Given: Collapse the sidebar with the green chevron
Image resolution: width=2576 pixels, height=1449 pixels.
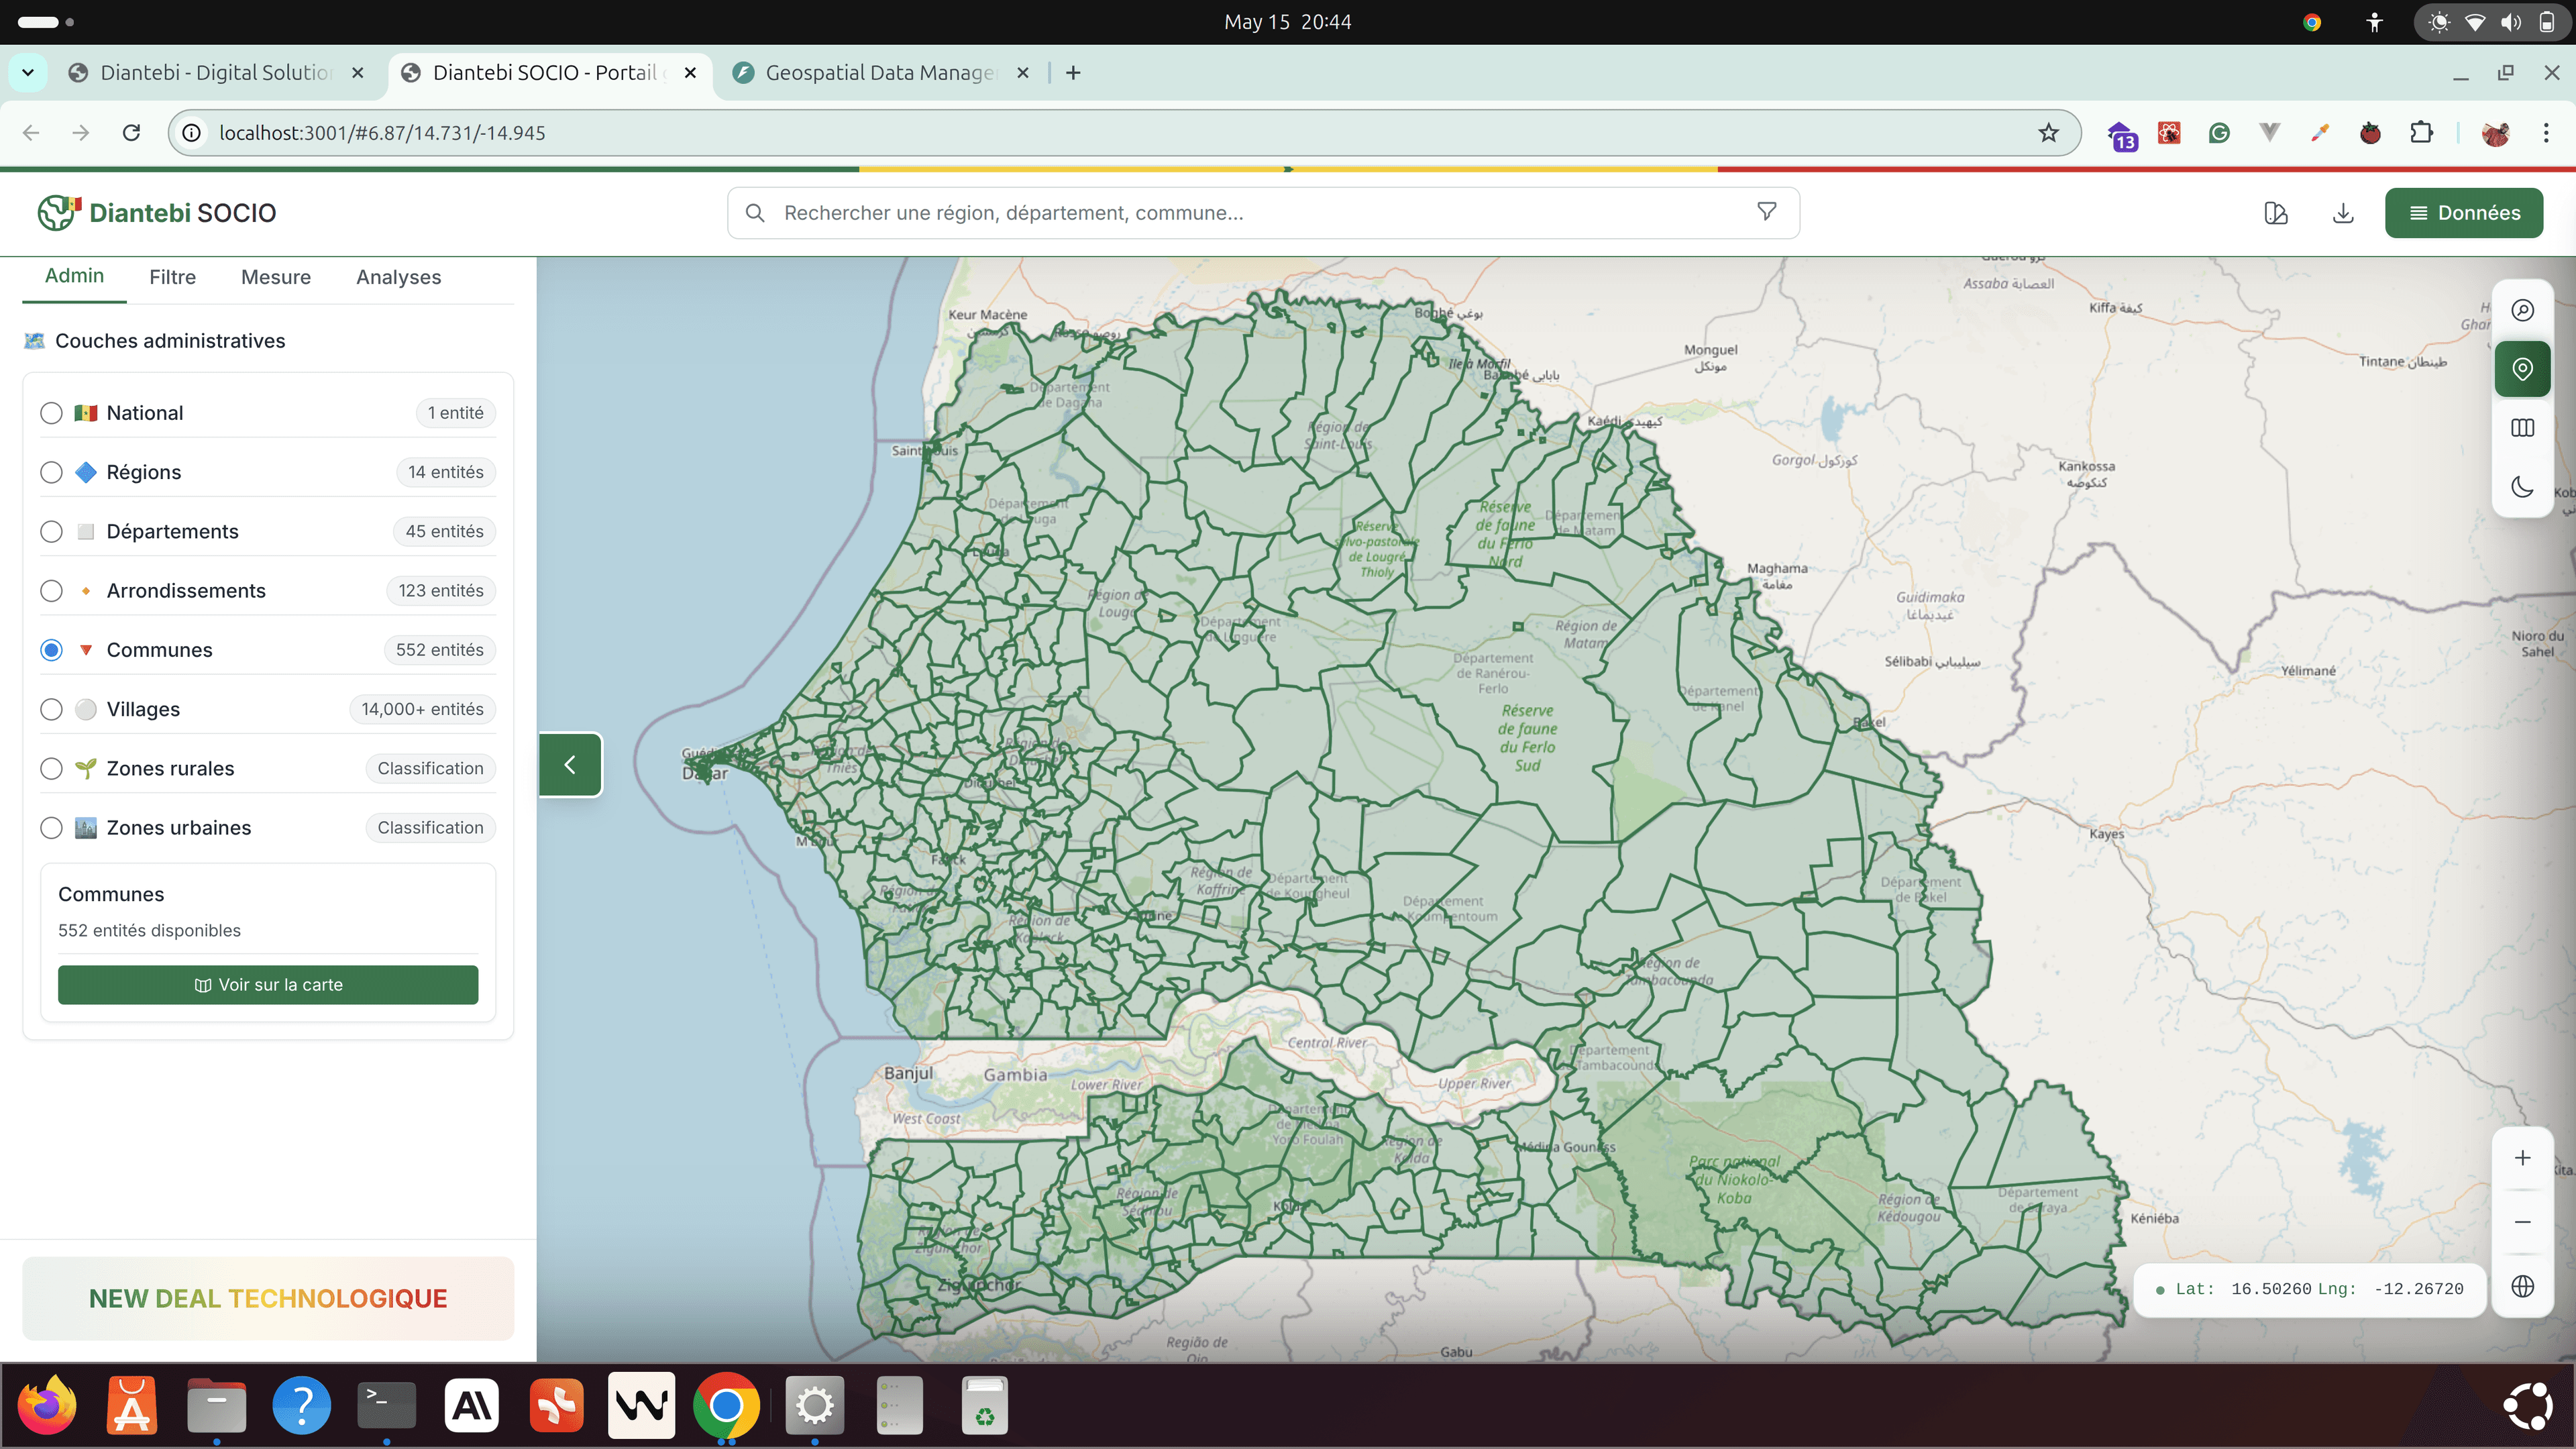Looking at the screenshot, I should click(x=570, y=765).
